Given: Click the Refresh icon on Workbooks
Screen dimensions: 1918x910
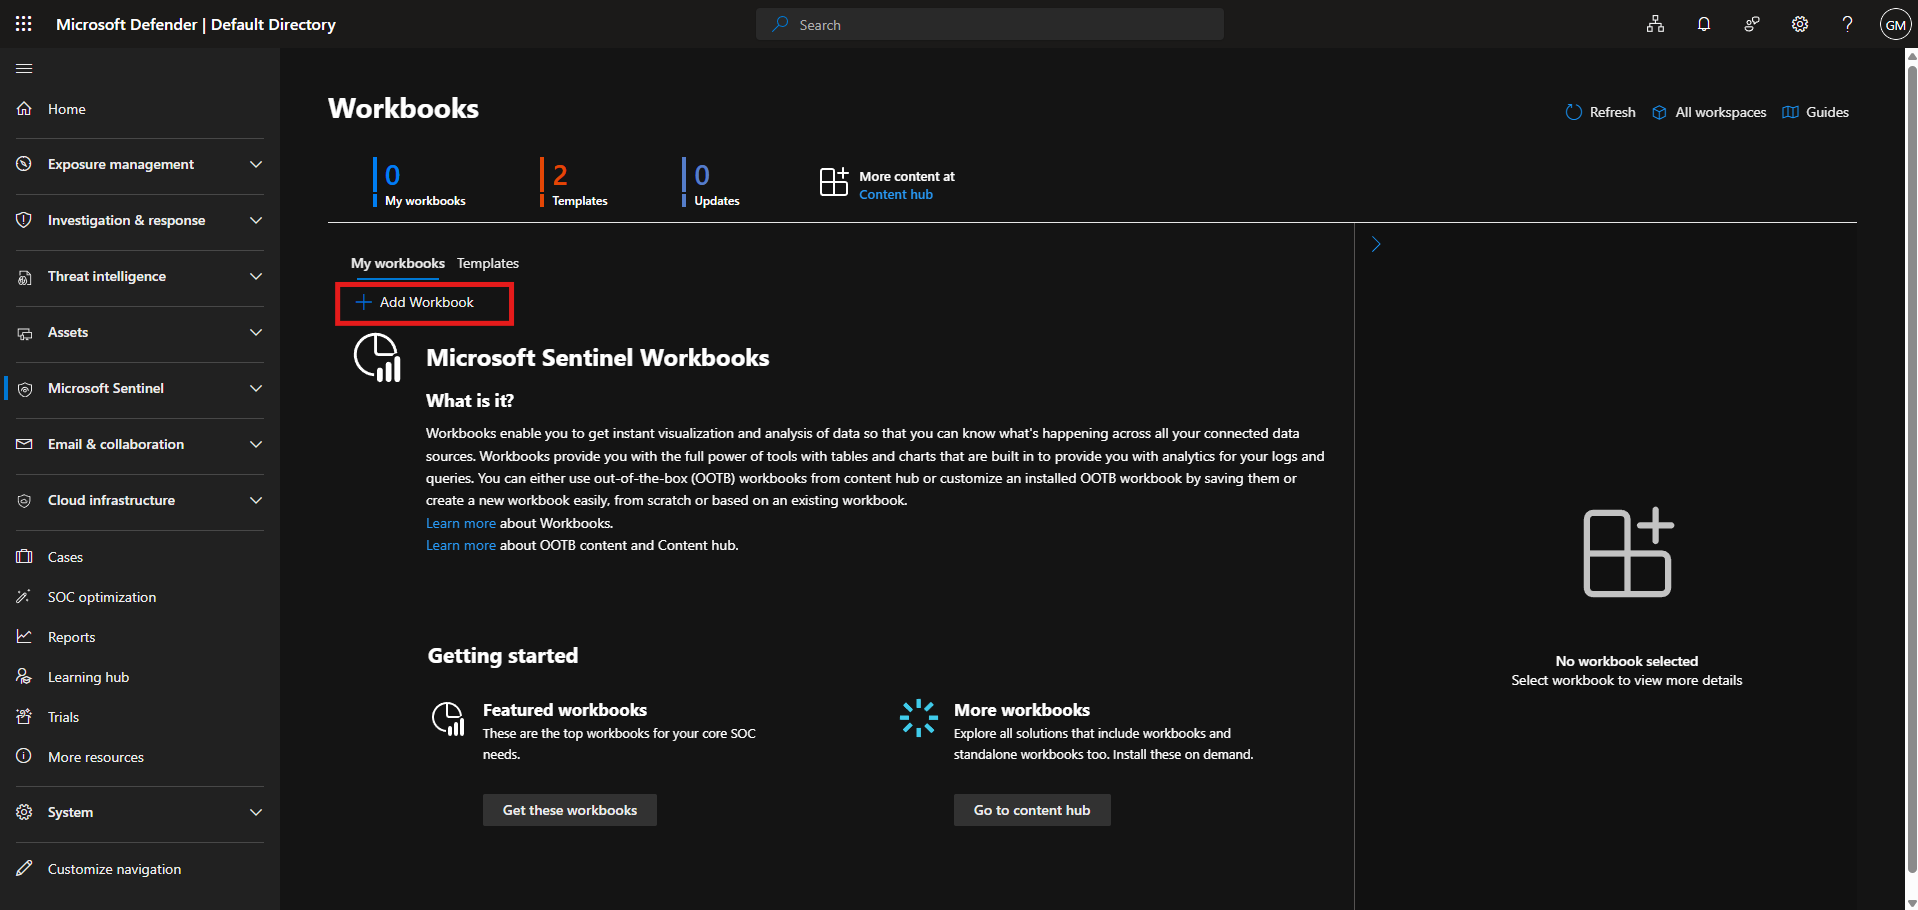Looking at the screenshot, I should 1574,112.
